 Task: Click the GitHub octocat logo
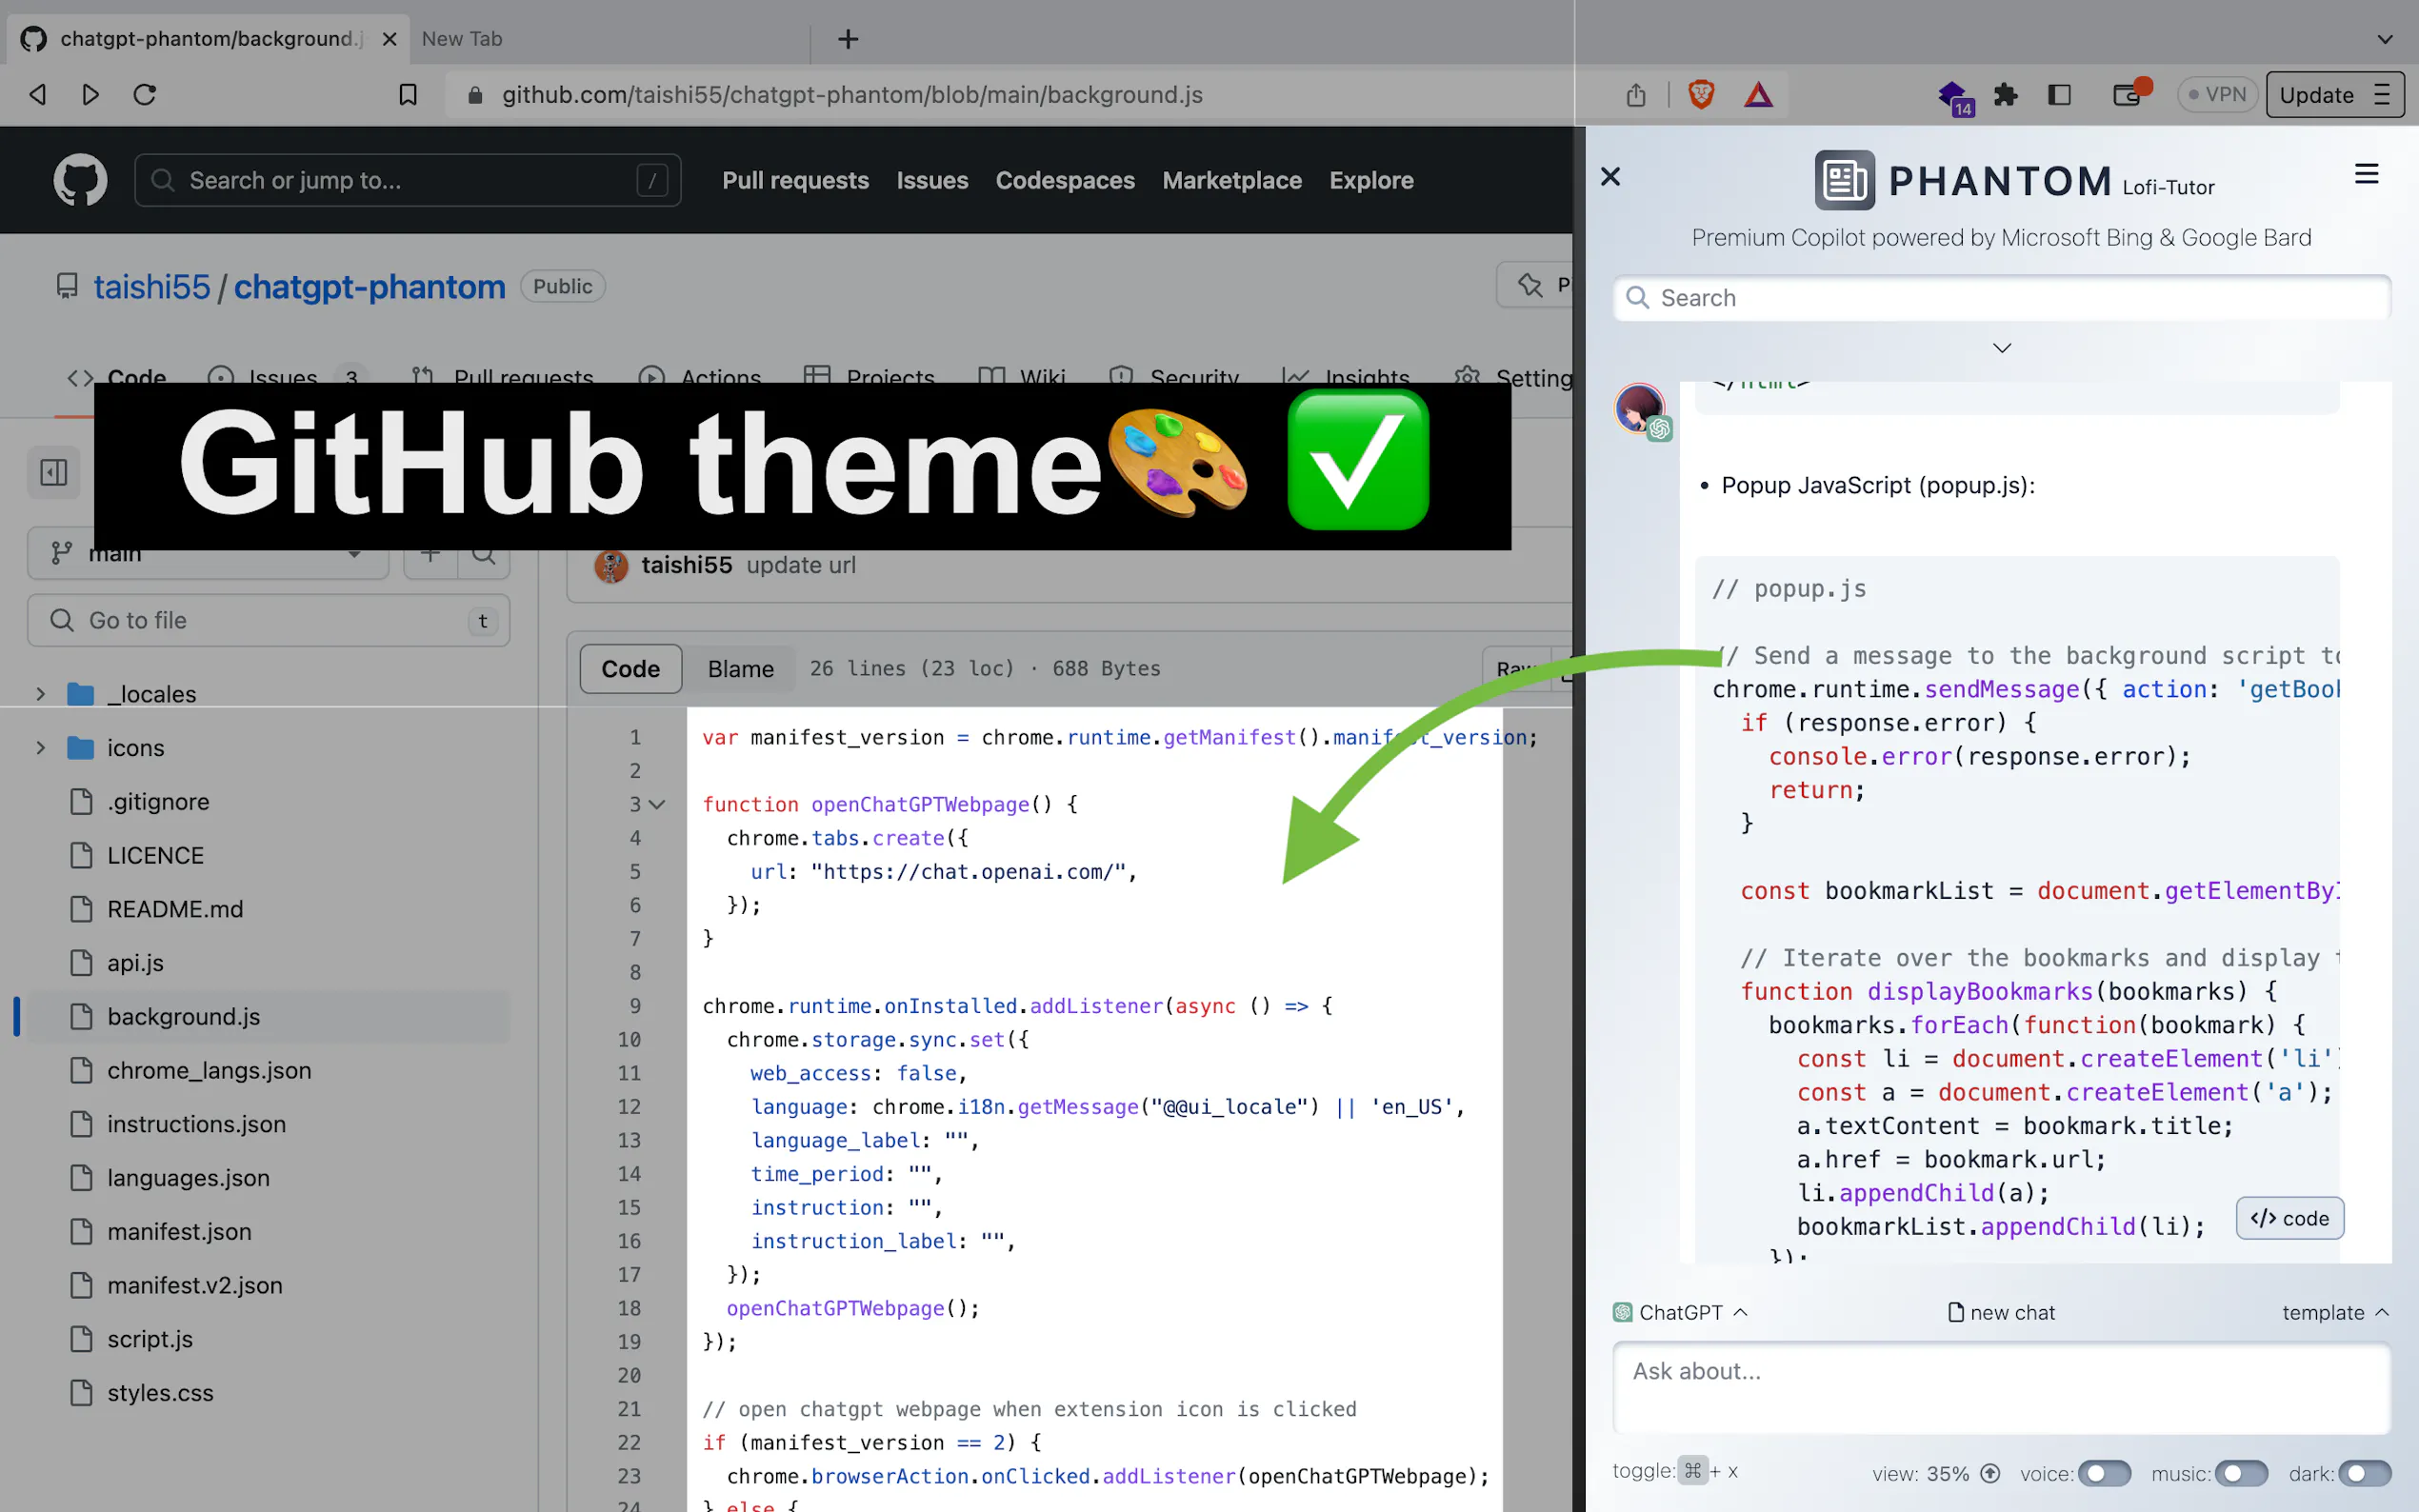[x=80, y=180]
